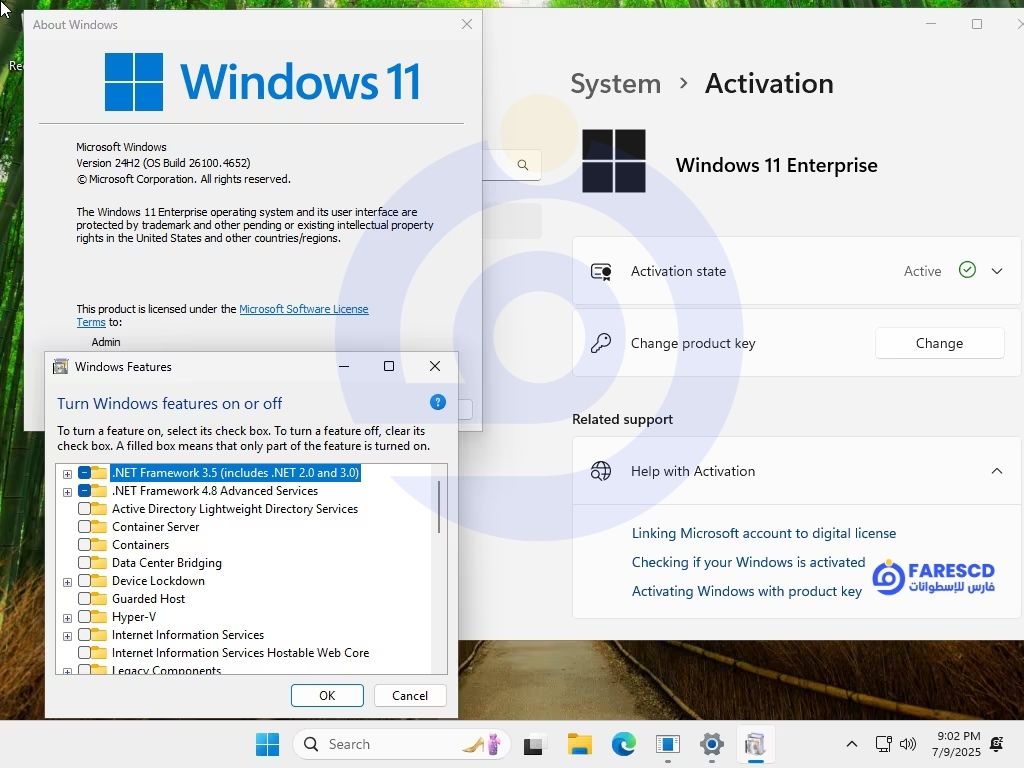This screenshot has width=1024, height=768.
Task: Close the About Windows dialog
Action: click(x=467, y=24)
